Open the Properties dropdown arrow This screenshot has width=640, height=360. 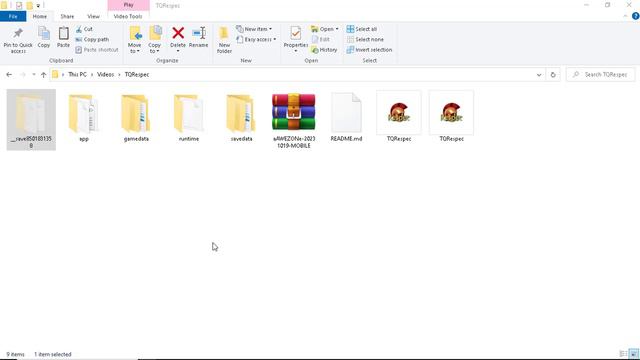(296, 51)
